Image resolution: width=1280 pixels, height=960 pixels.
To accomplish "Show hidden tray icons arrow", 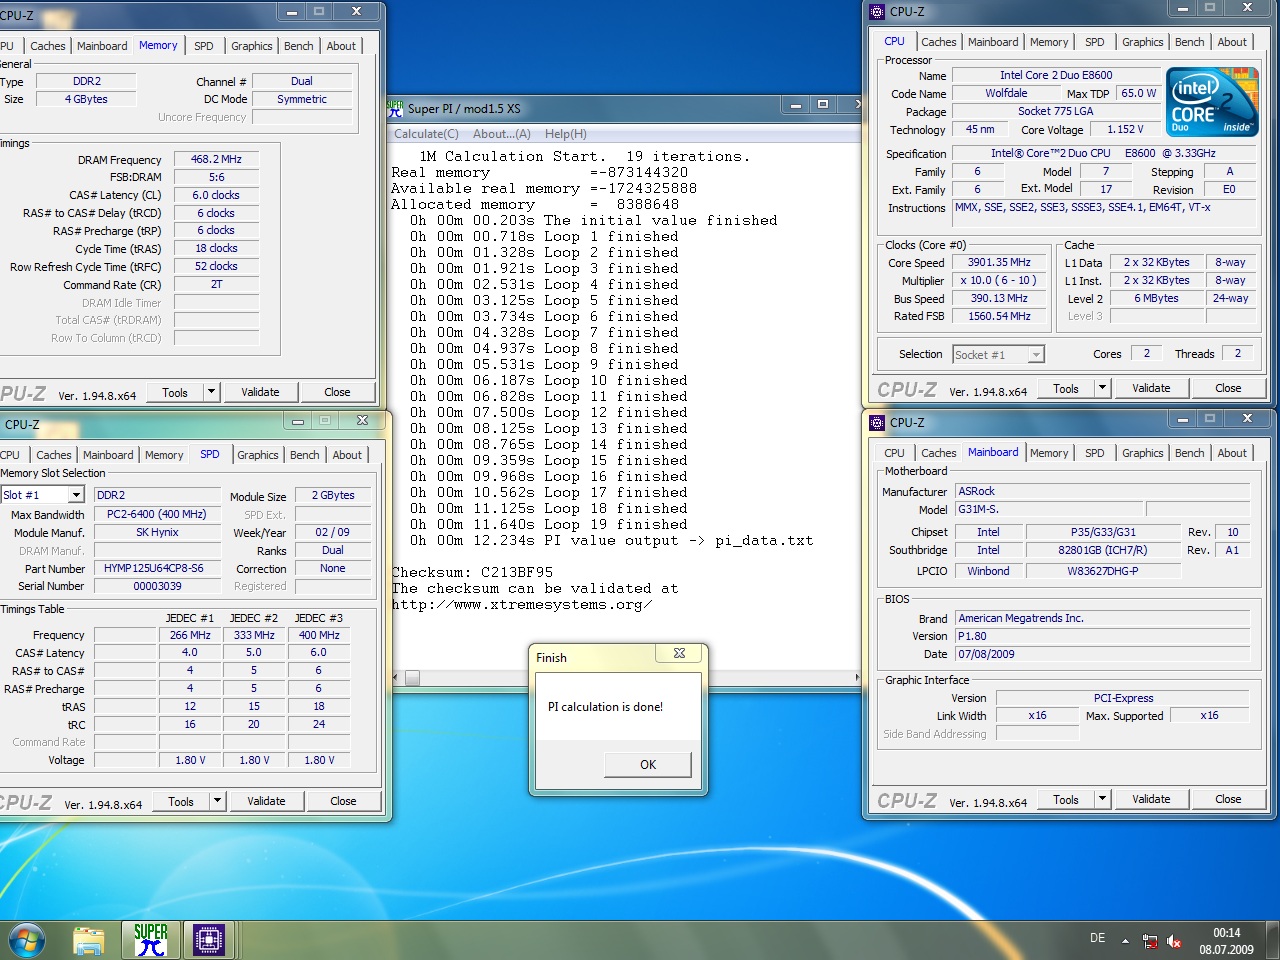I will (1125, 941).
